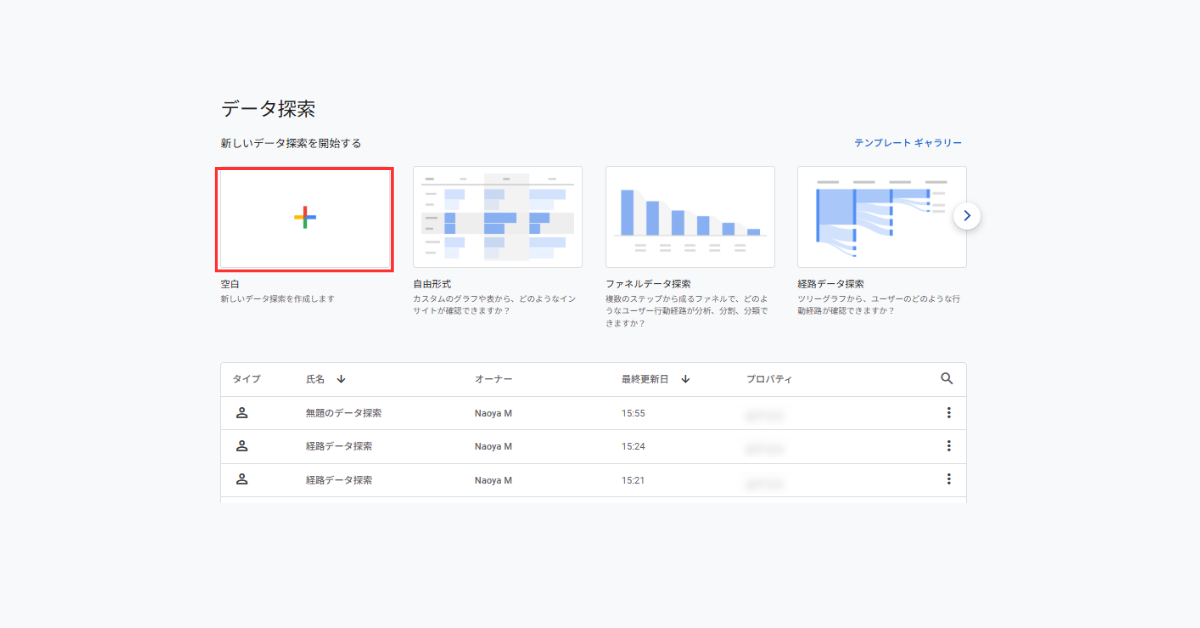Open テンプレート ギャラリー link
The width and height of the screenshot is (1200, 628).
pyautogui.click(x=907, y=143)
